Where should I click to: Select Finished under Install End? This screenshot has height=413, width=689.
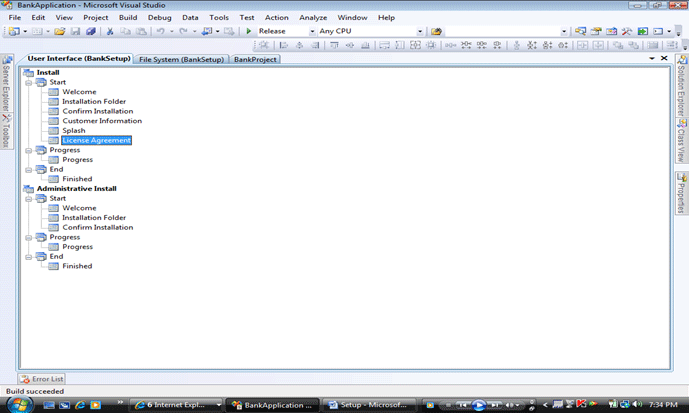pyautogui.click(x=77, y=179)
